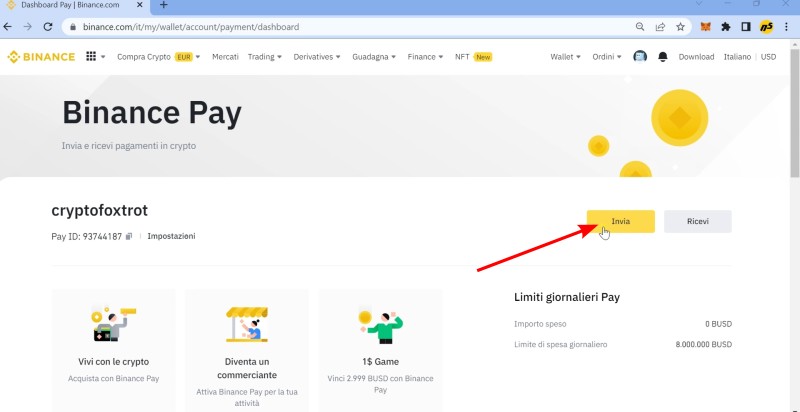Click the site padlock icon
This screenshot has height=412, width=800.
pyautogui.click(x=72, y=27)
